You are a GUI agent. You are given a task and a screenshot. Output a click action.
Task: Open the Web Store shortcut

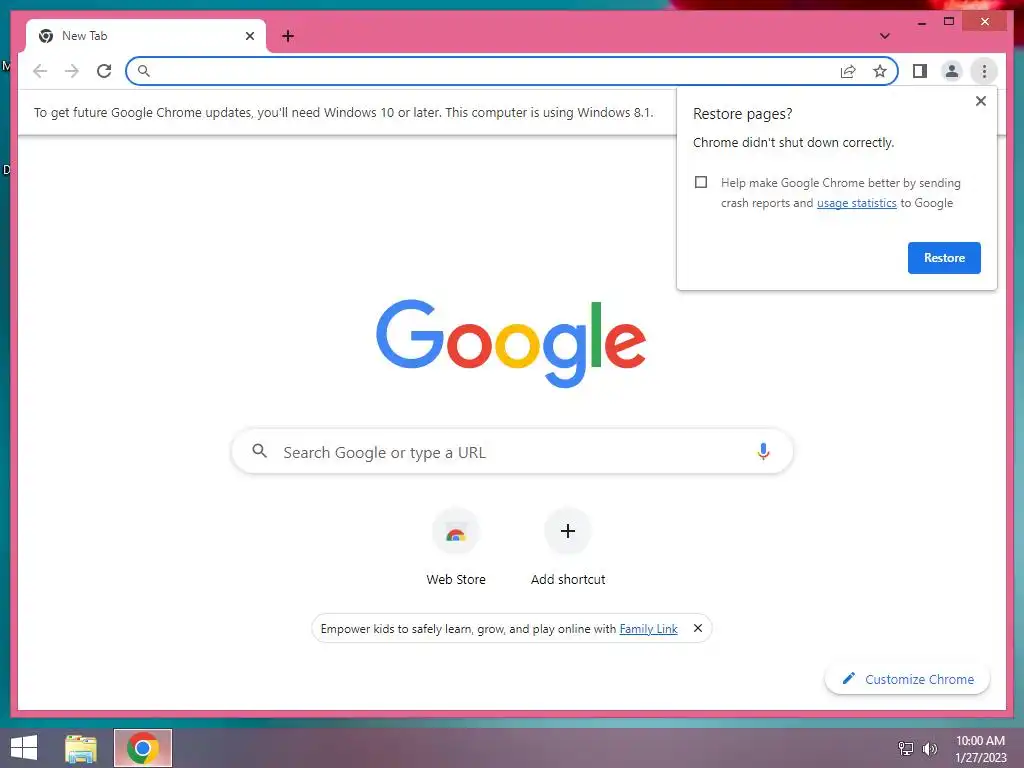click(x=456, y=548)
